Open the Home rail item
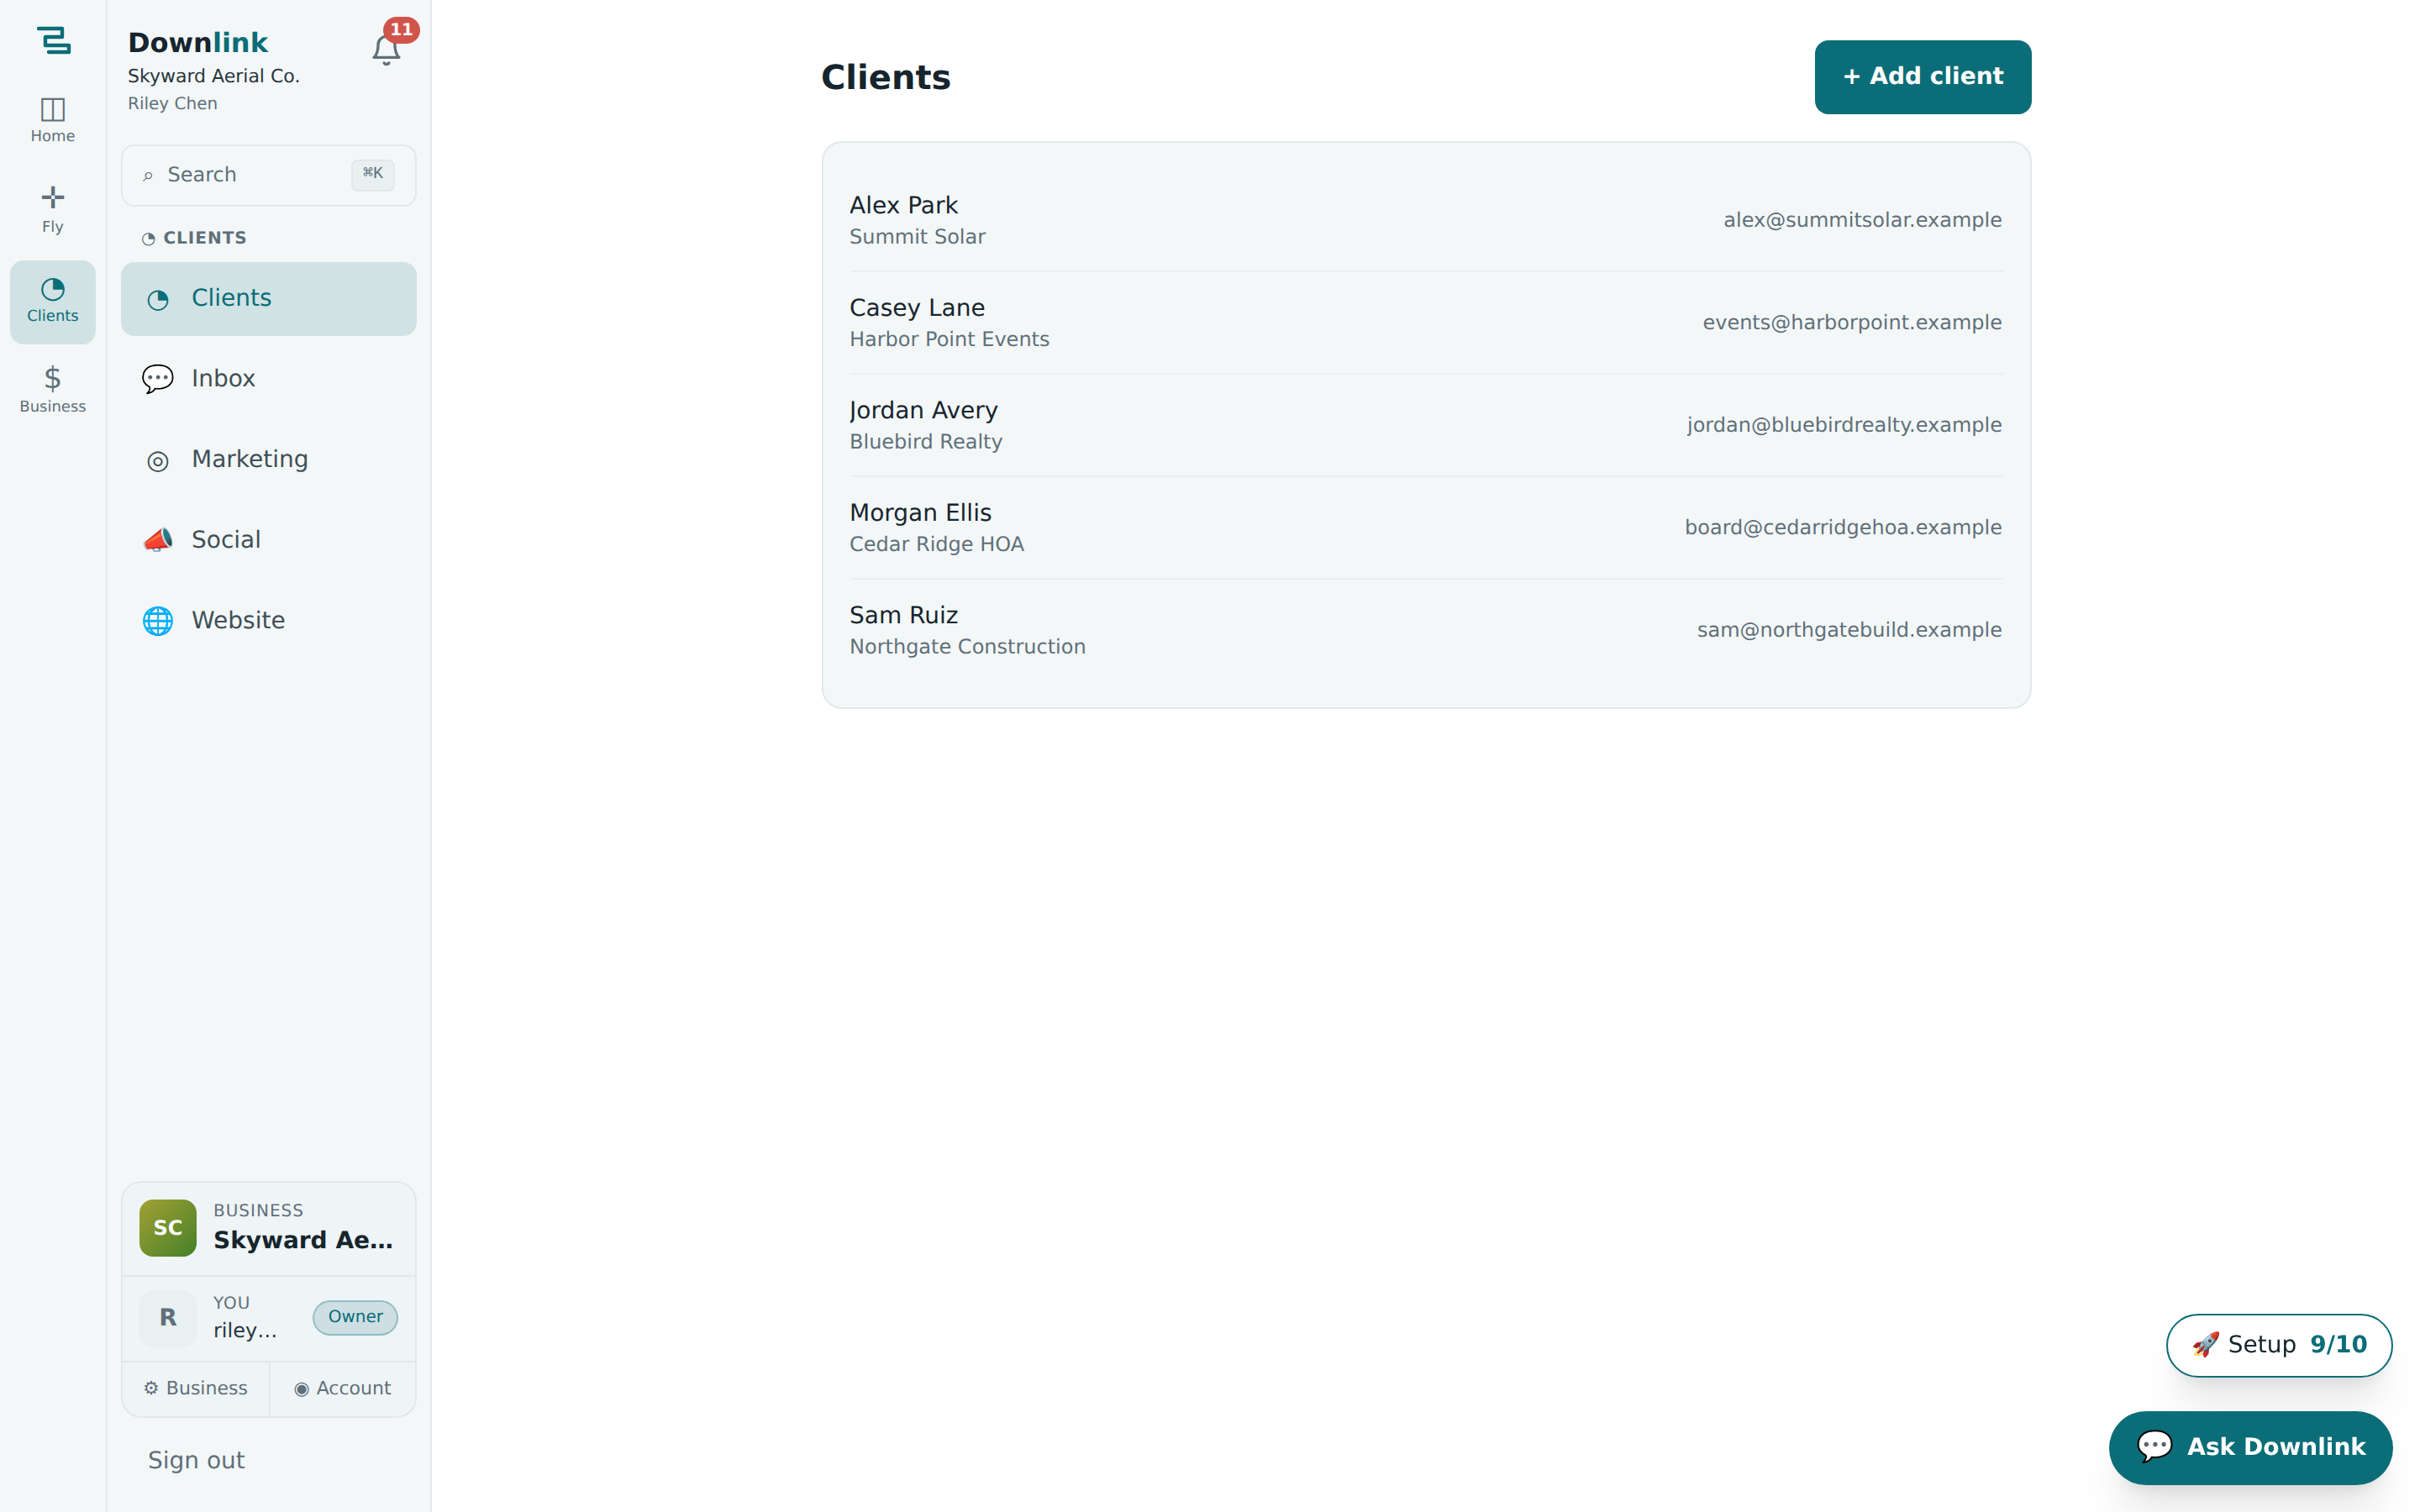Image resolution: width=2420 pixels, height=1512 pixels. (53, 120)
